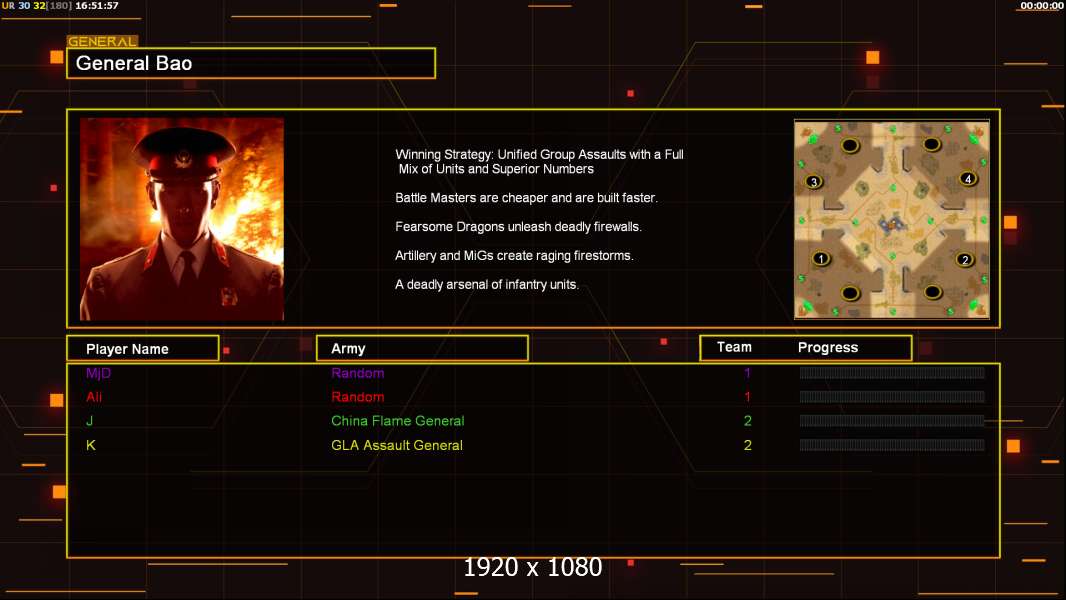
Task: Select the Player Name column header
Action: (143, 349)
